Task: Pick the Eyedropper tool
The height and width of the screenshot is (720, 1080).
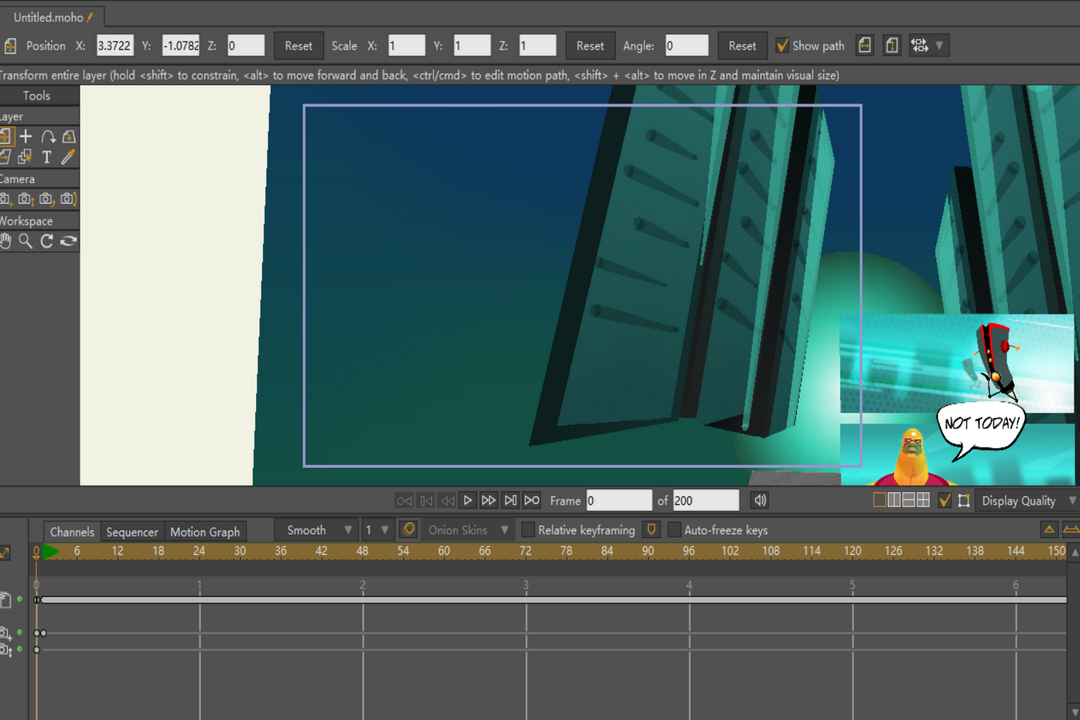Action: click(x=68, y=157)
